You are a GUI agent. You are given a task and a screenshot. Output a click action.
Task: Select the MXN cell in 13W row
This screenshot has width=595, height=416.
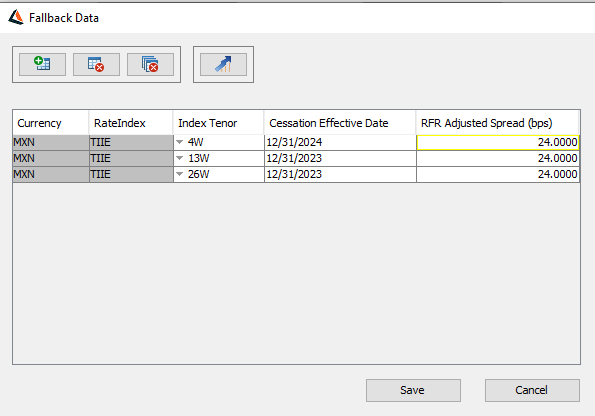51,158
